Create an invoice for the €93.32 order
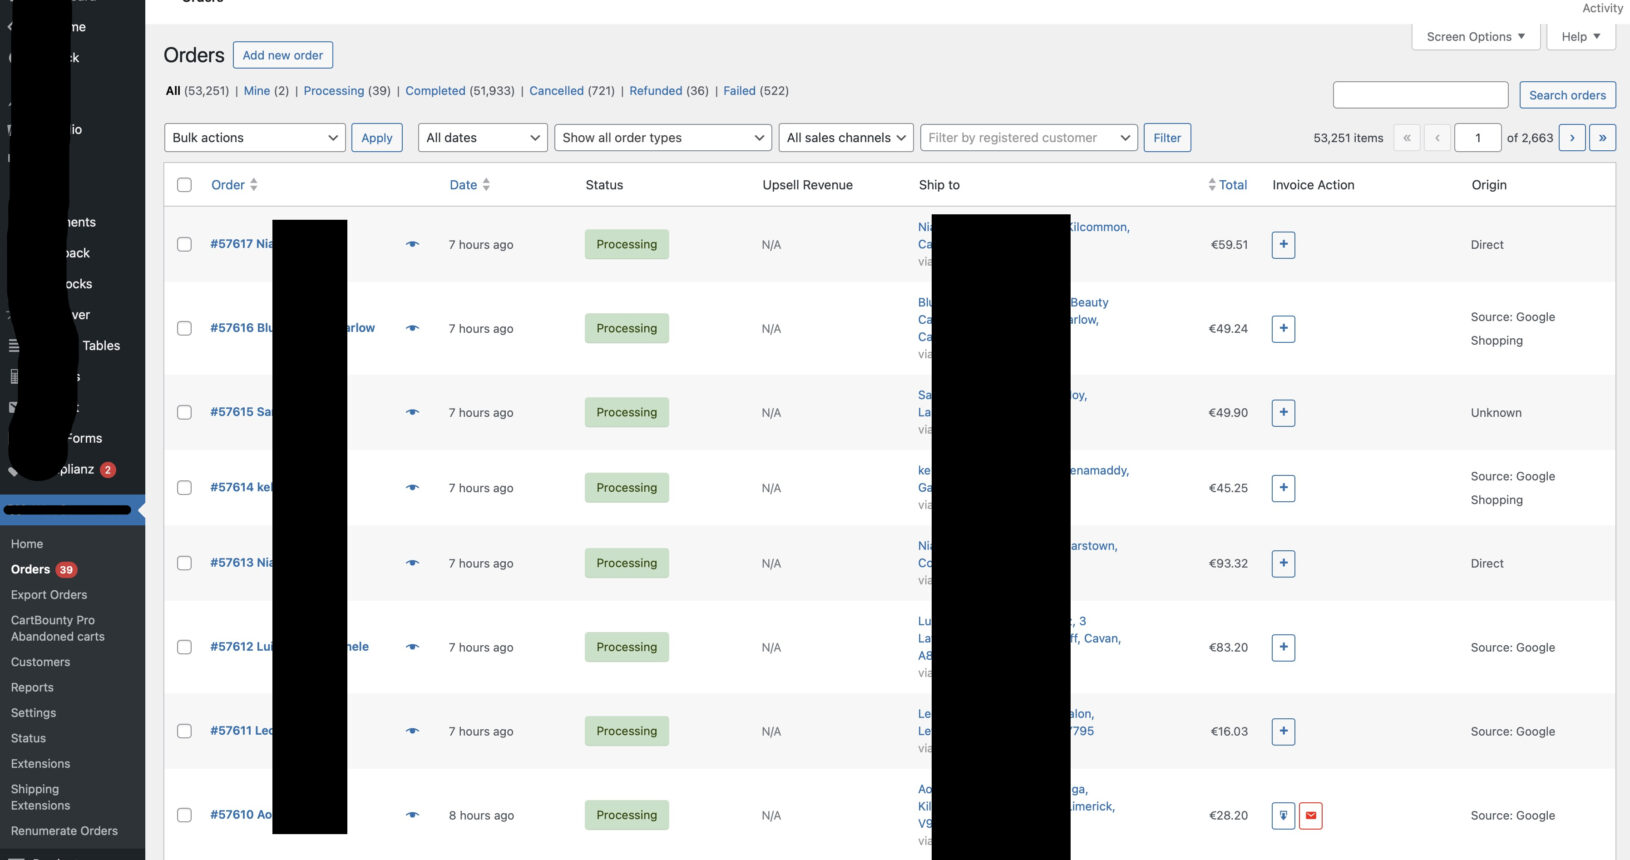1630x860 pixels. pyautogui.click(x=1283, y=564)
